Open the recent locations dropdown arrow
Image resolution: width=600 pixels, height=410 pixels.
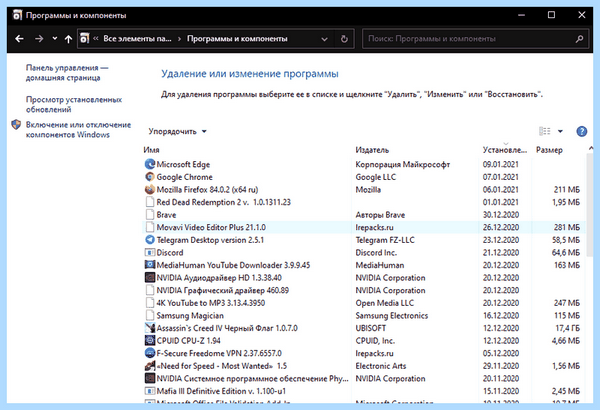click(x=55, y=38)
